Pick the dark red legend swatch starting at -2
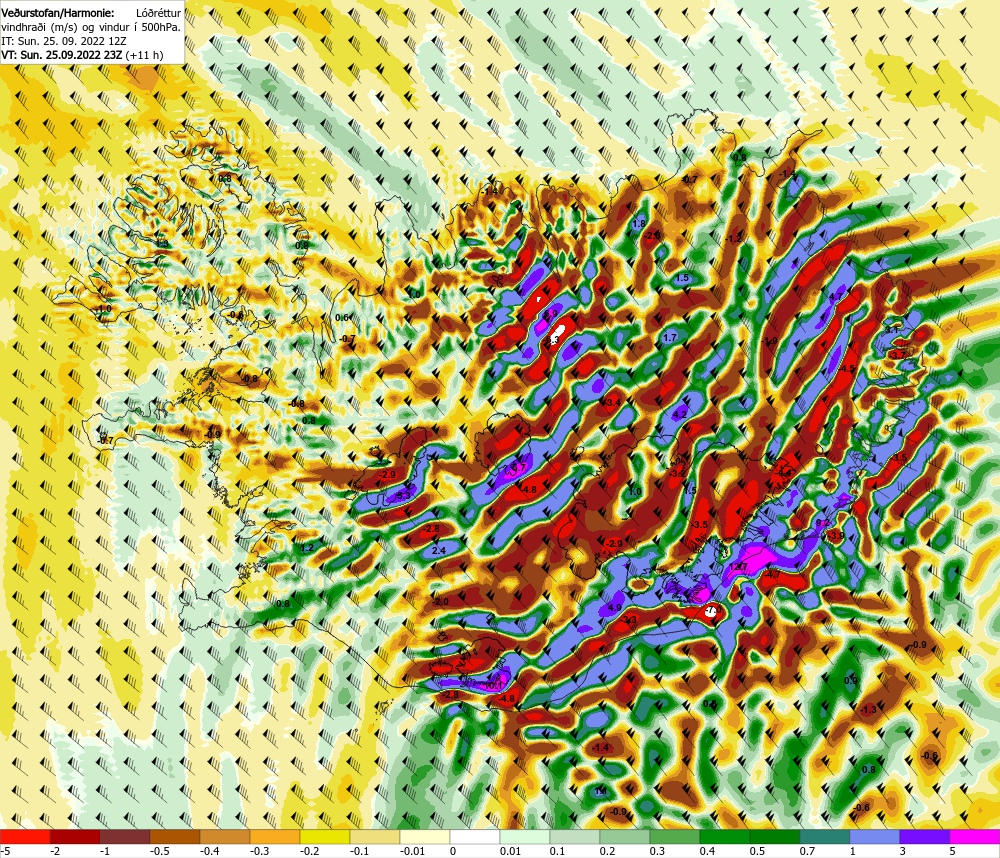 tap(75, 836)
